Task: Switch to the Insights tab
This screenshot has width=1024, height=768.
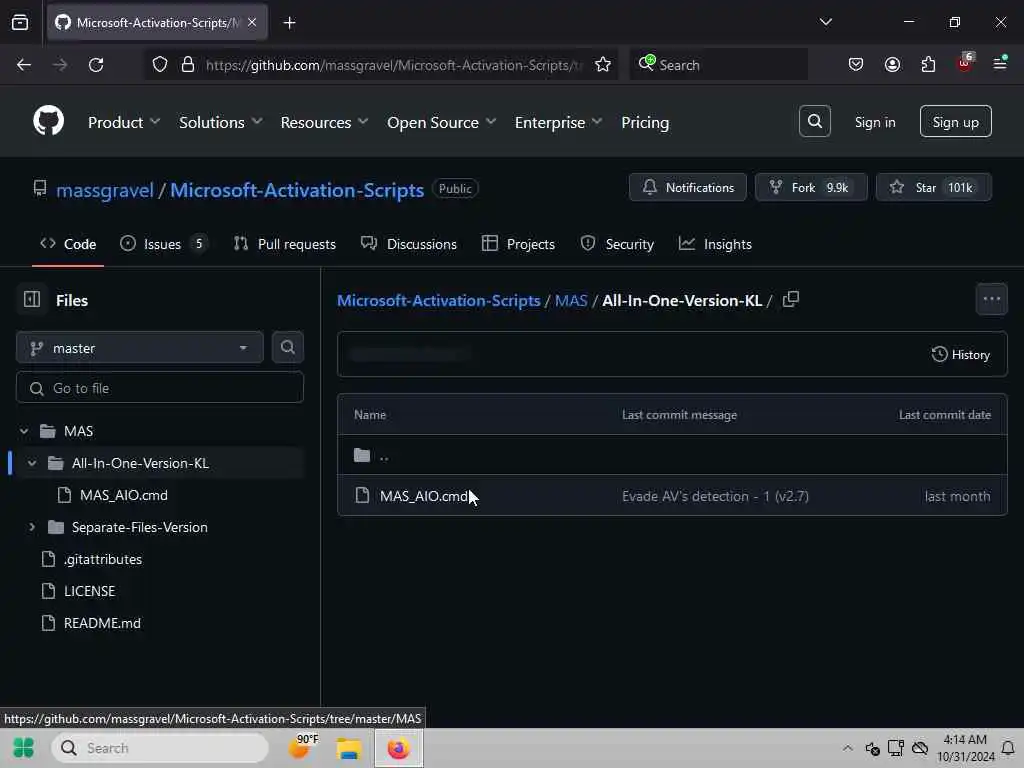Action: (715, 244)
